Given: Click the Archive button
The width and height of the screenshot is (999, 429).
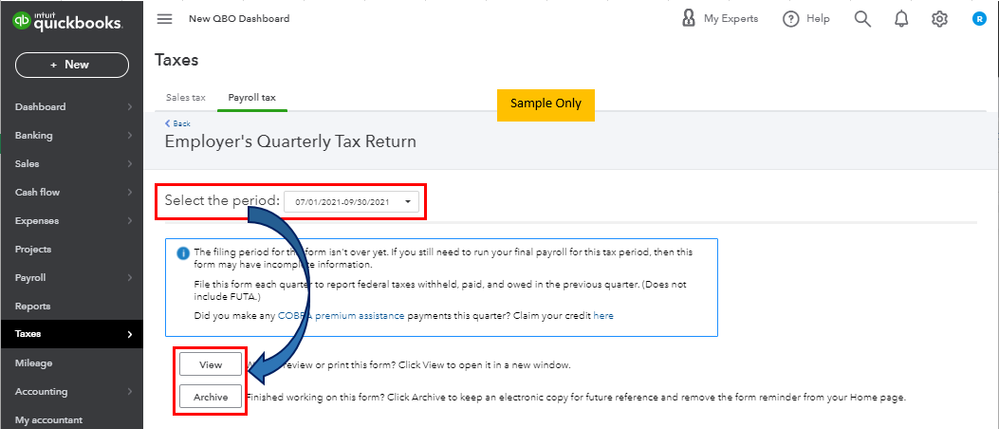Looking at the screenshot, I should point(210,397).
